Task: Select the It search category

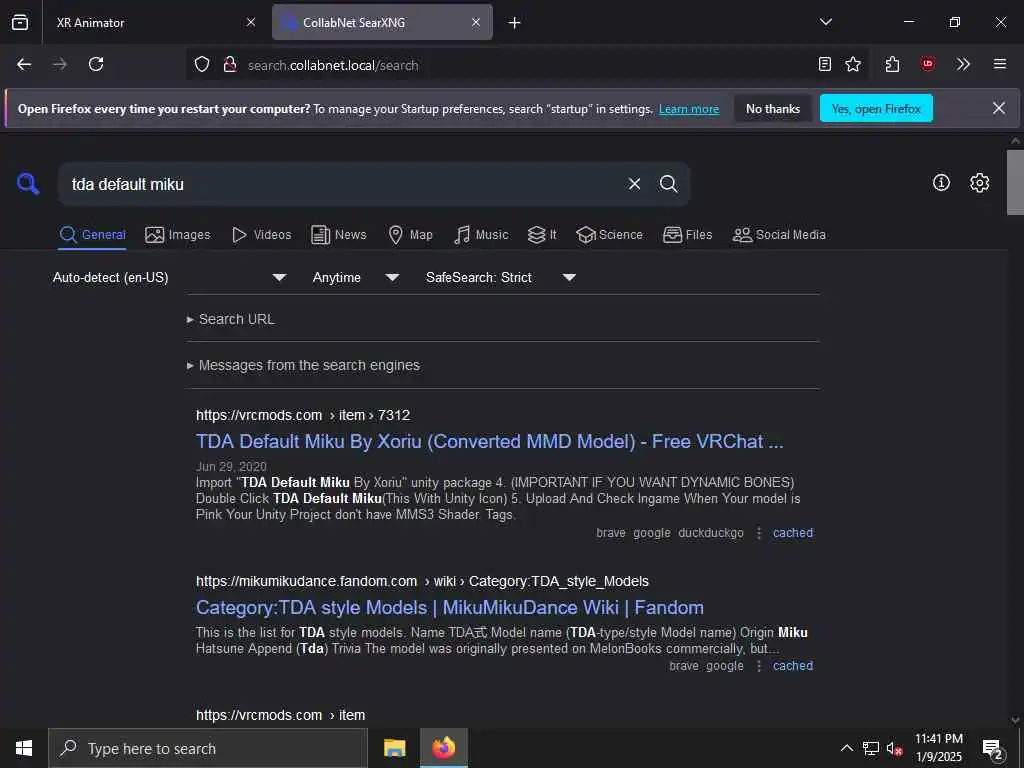Action: coord(542,235)
